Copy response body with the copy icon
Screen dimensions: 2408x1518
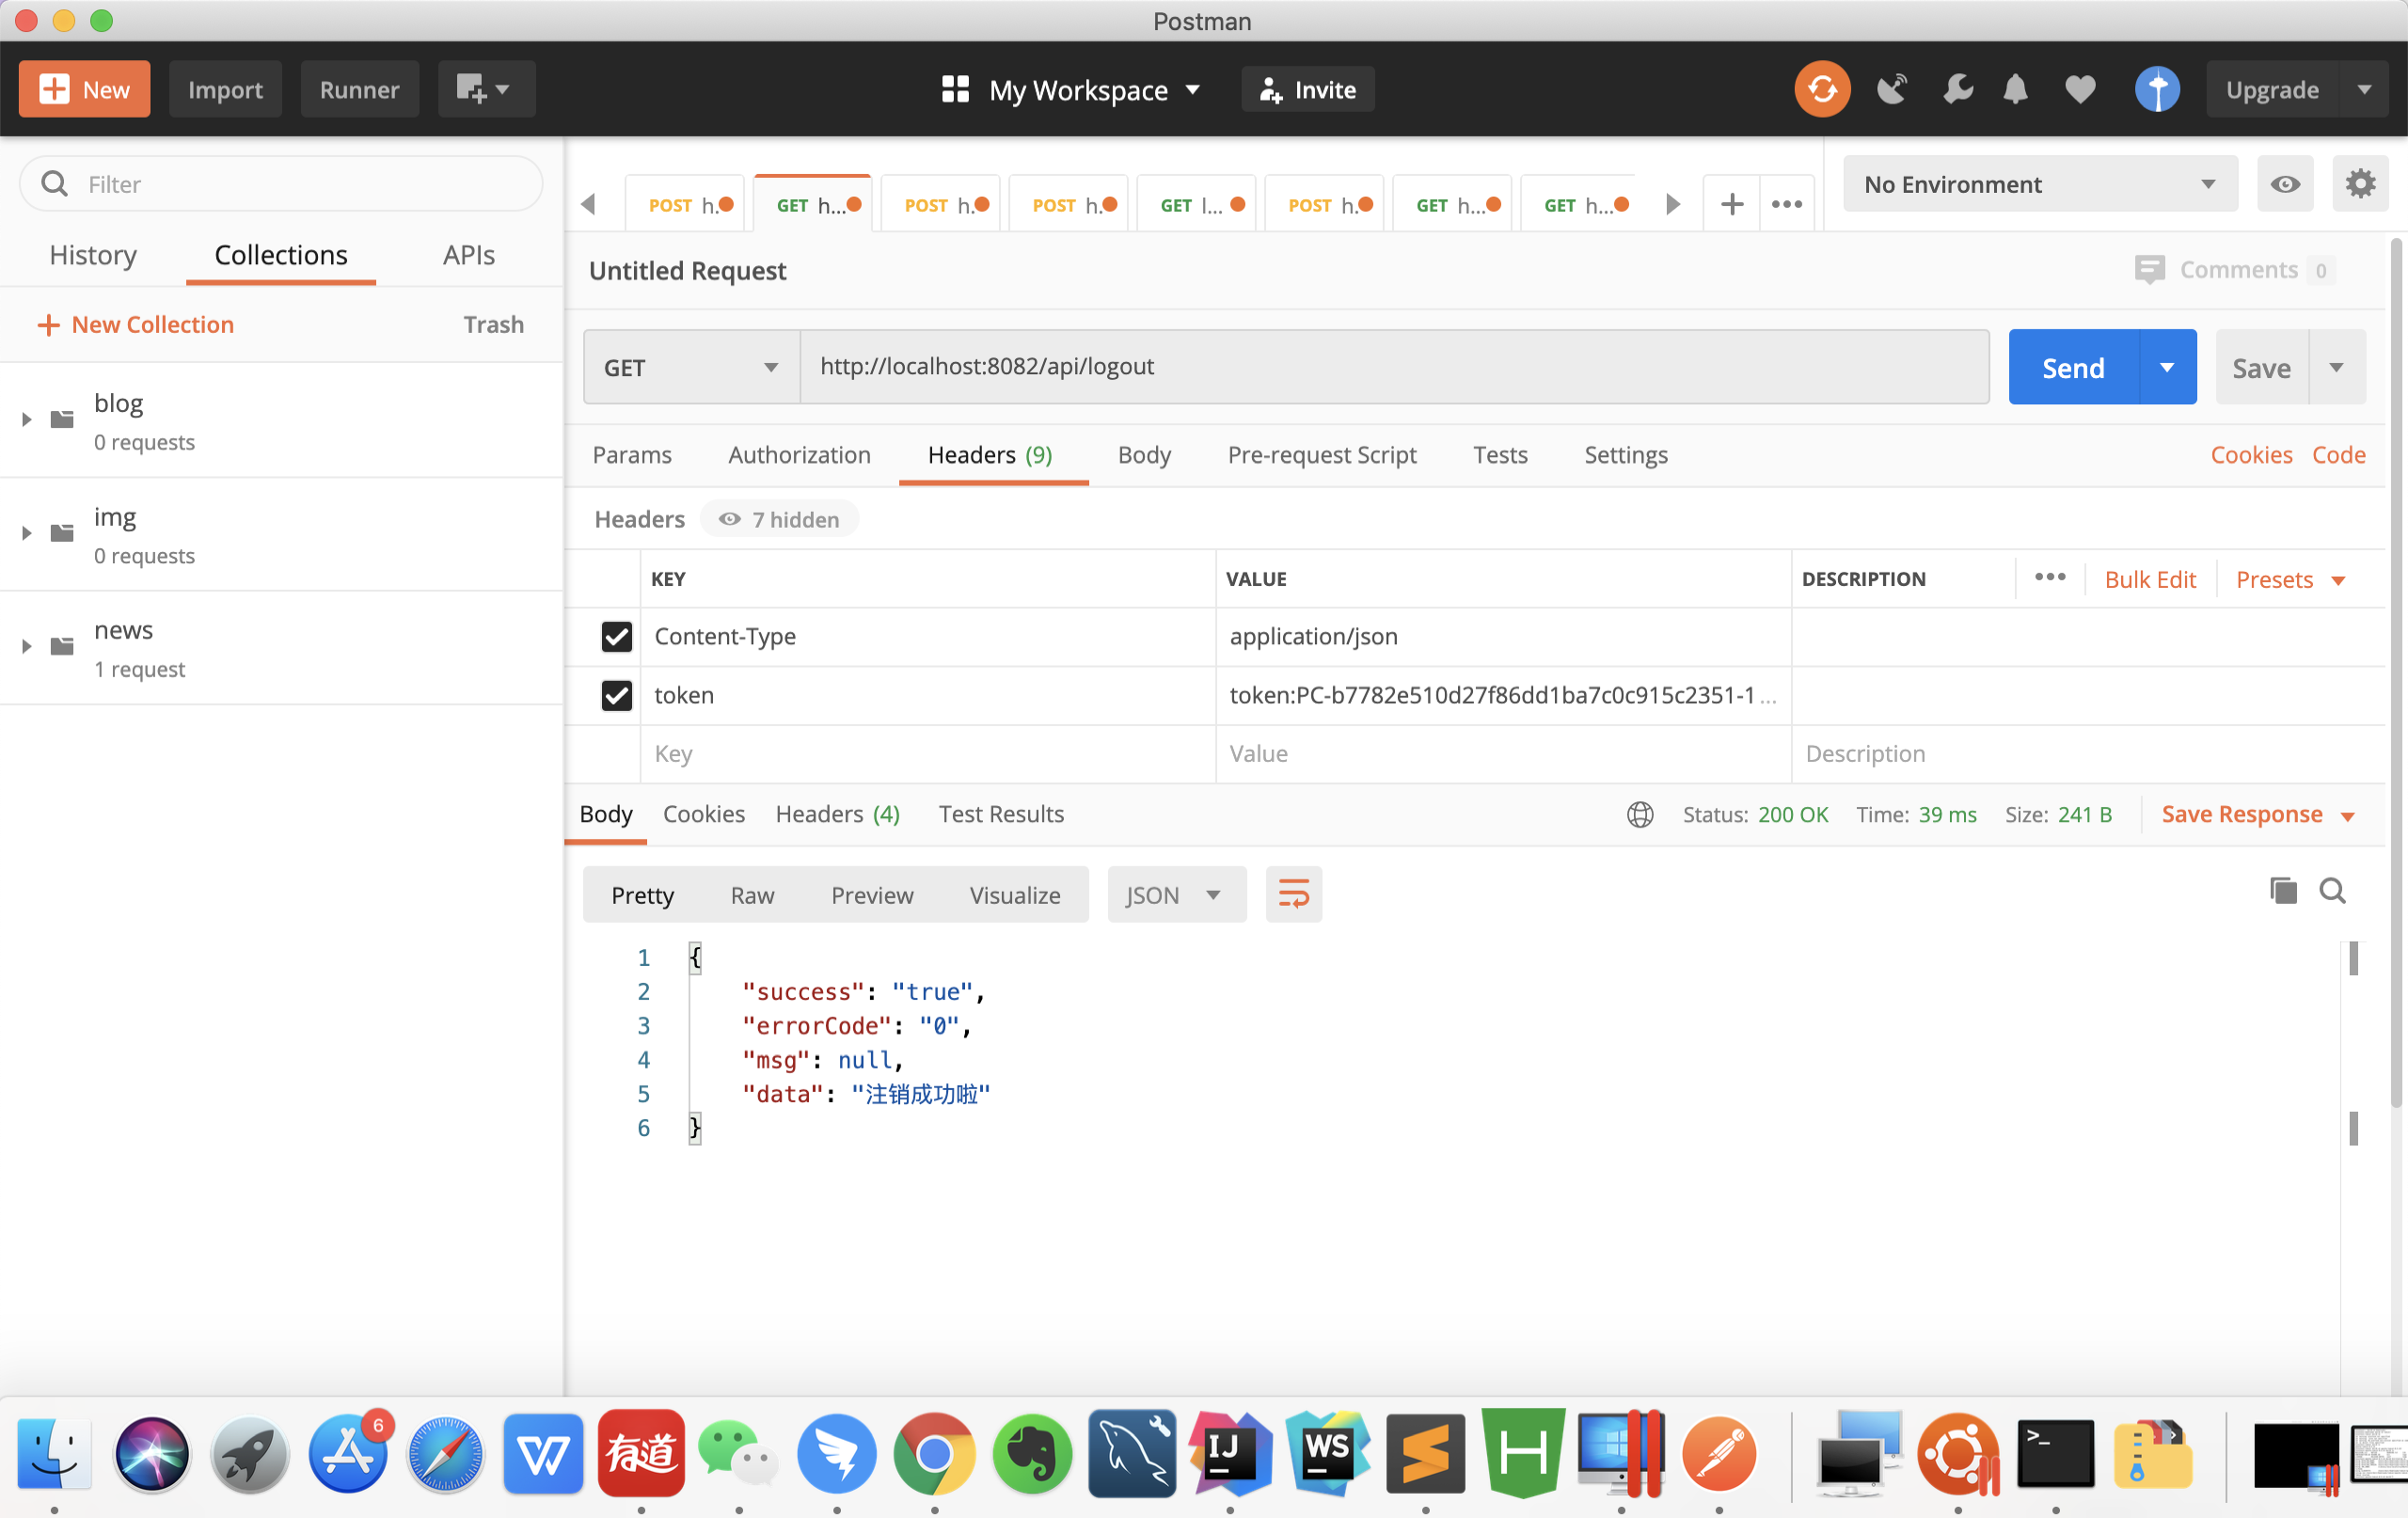[2282, 890]
